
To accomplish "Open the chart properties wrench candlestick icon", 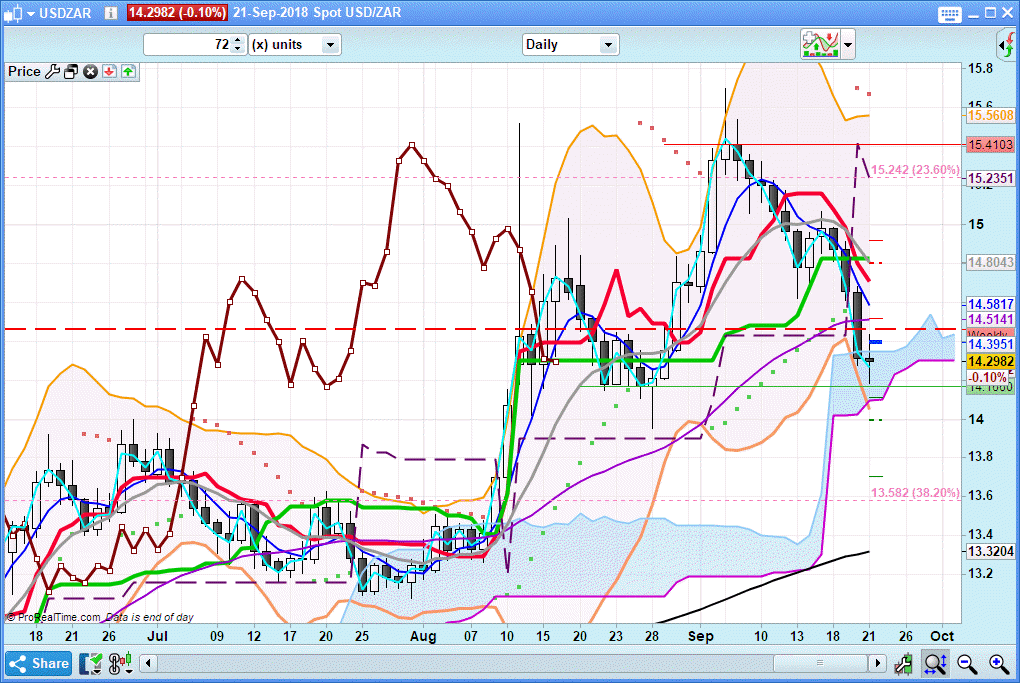I will click(x=903, y=664).
